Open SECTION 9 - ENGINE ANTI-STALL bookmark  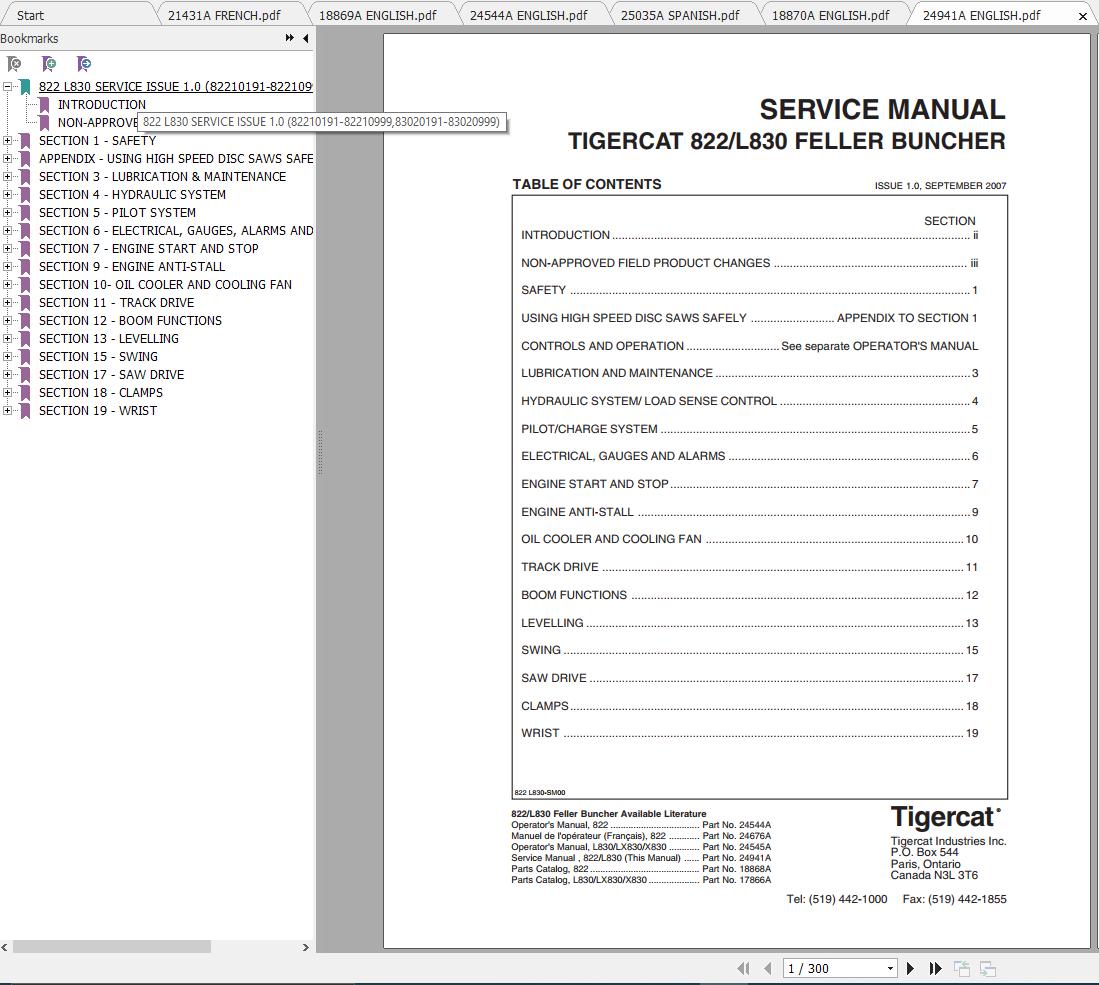pyautogui.click(x=132, y=267)
